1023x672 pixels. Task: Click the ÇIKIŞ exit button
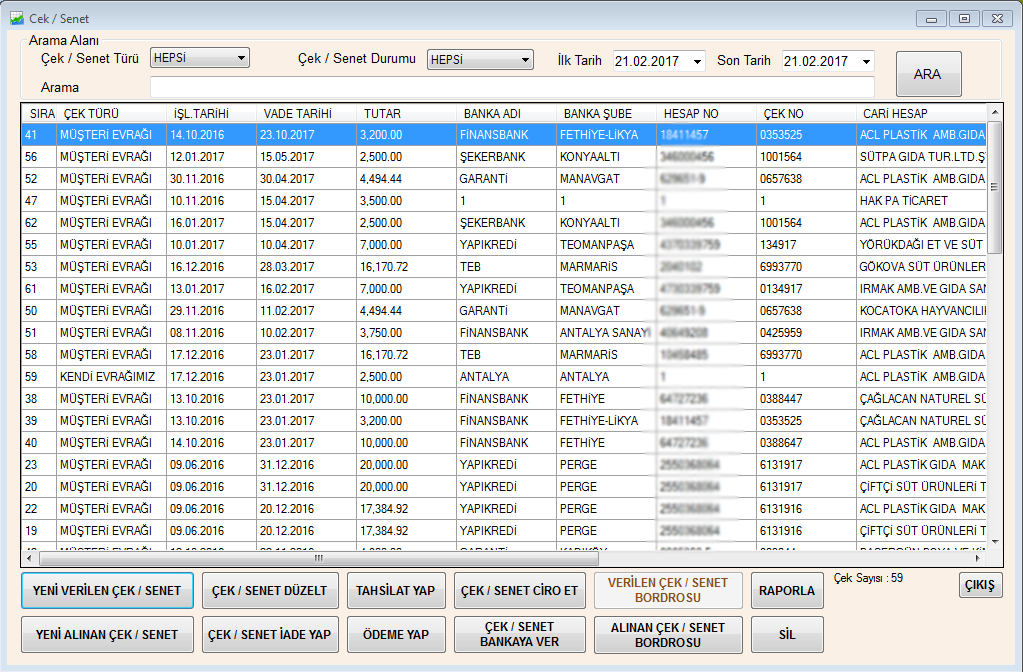(980, 585)
